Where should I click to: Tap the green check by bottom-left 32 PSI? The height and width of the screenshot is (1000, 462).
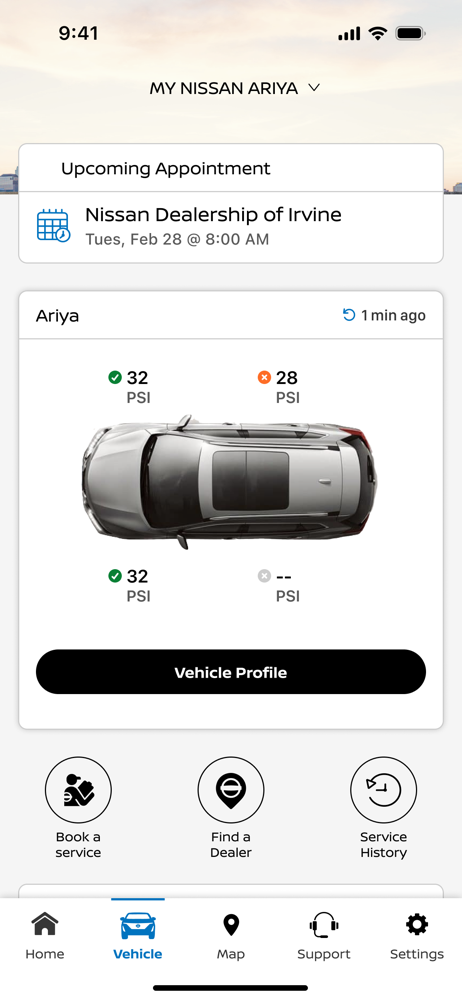pyautogui.click(x=115, y=577)
